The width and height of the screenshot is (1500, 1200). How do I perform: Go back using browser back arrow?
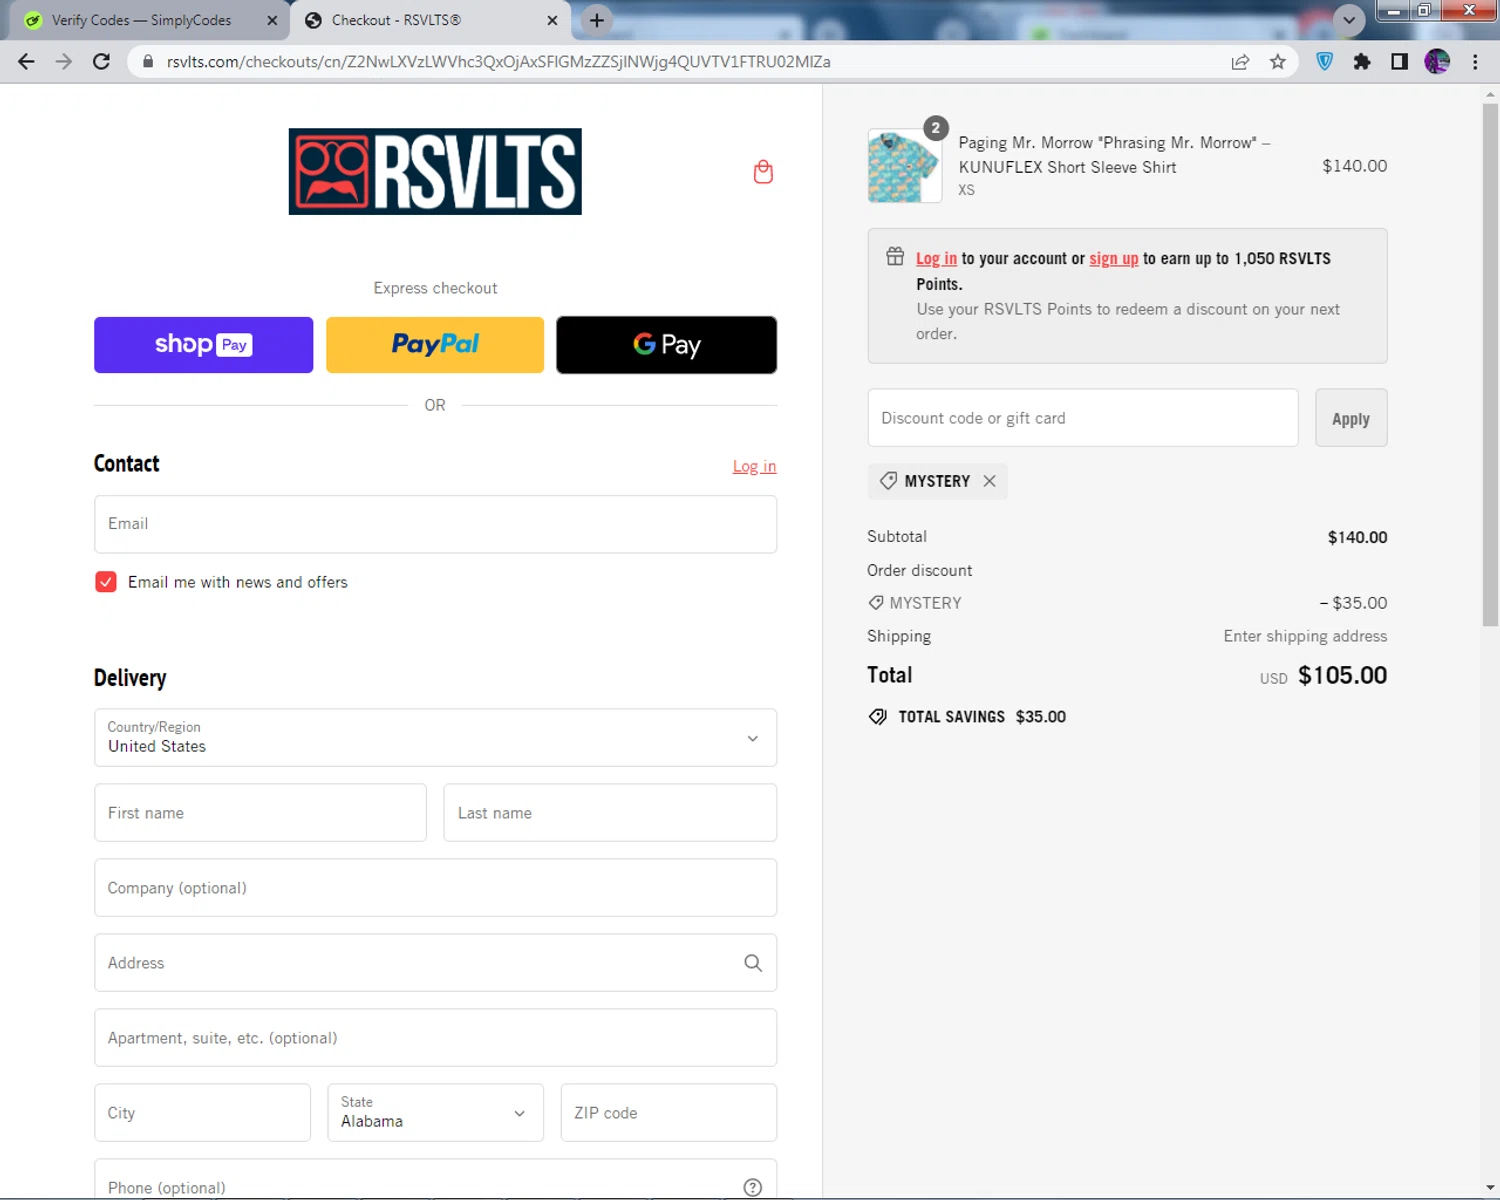[27, 62]
